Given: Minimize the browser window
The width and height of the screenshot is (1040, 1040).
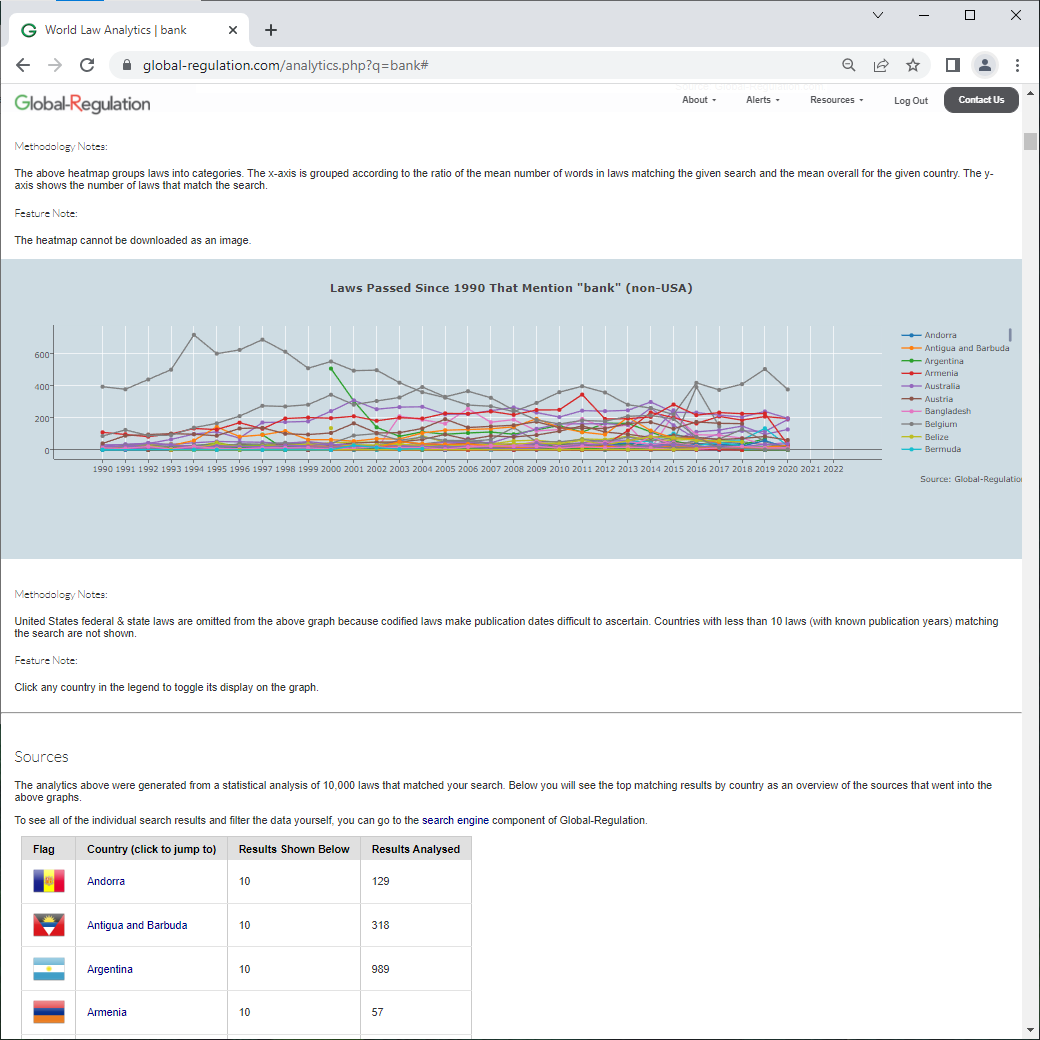Looking at the screenshot, I should [924, 15].
